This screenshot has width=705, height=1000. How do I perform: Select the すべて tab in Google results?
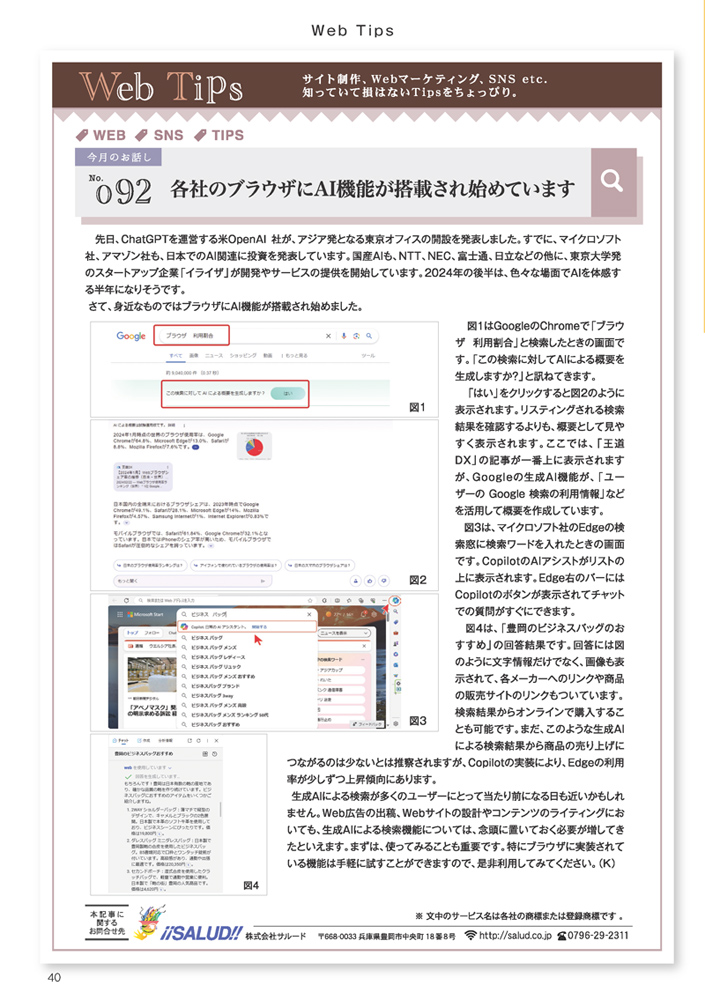pyautogui.click(x=175, y=356)
